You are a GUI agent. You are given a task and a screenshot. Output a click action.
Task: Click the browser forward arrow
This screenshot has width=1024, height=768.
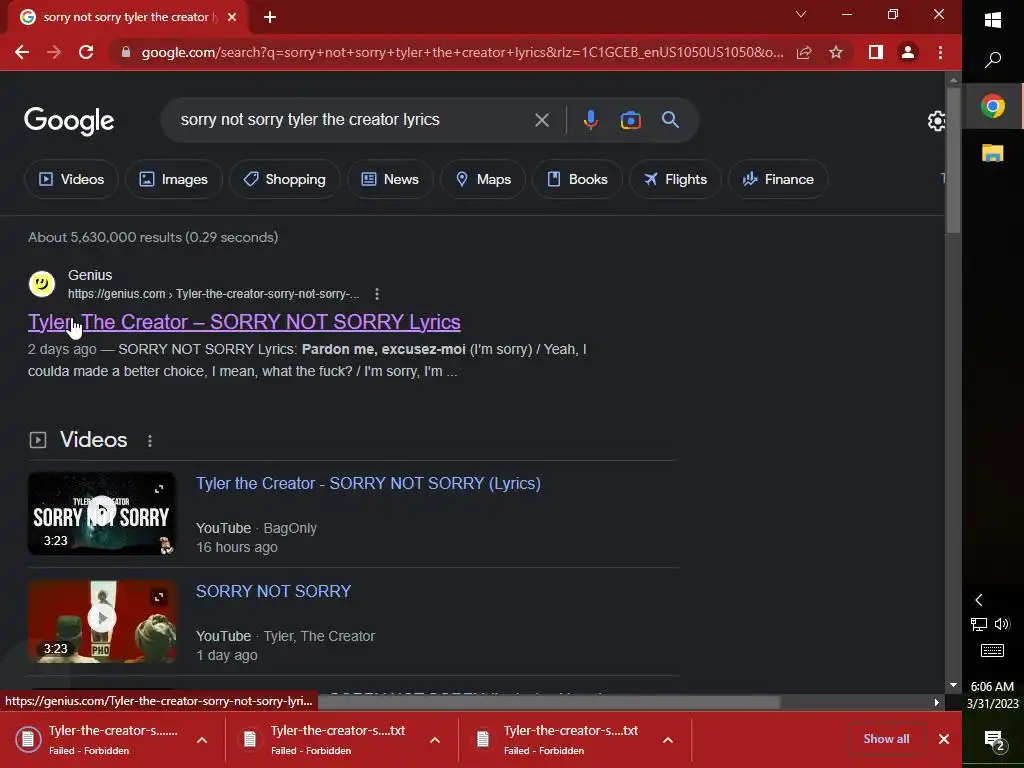(54, 52)
